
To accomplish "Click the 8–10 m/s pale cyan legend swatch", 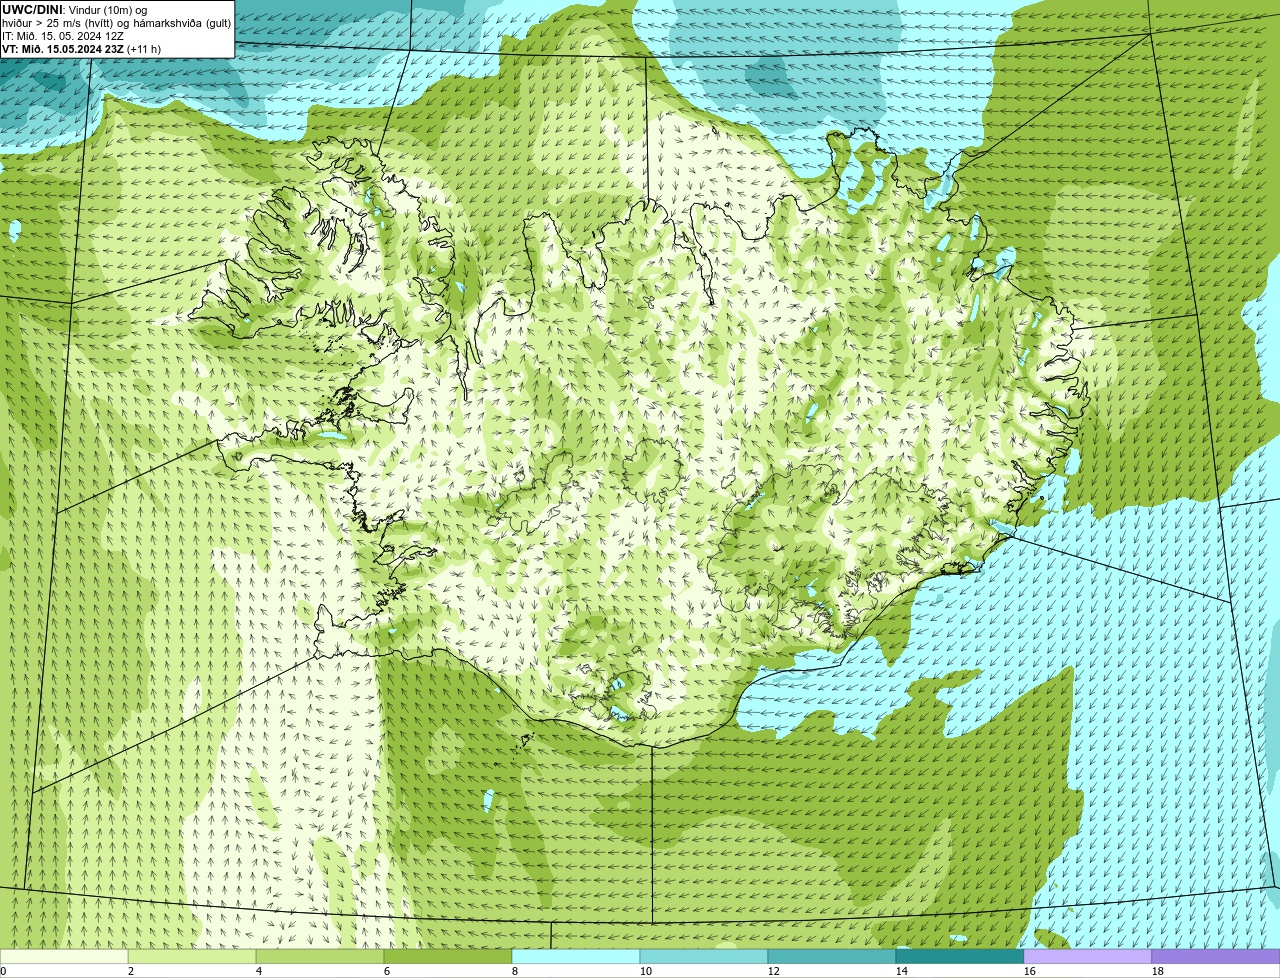I will pyautogui.click(x=576, y=956).
